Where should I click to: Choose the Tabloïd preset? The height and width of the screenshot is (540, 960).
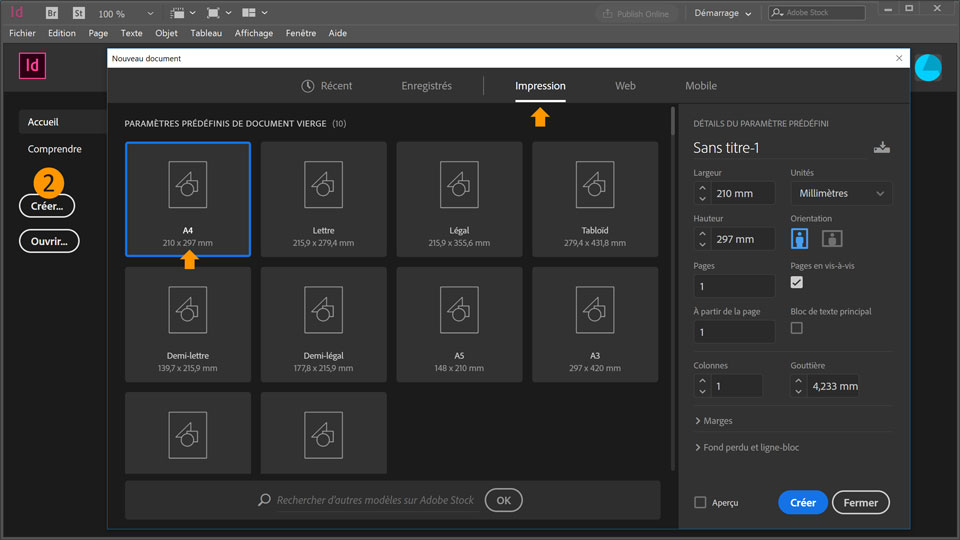595,199
